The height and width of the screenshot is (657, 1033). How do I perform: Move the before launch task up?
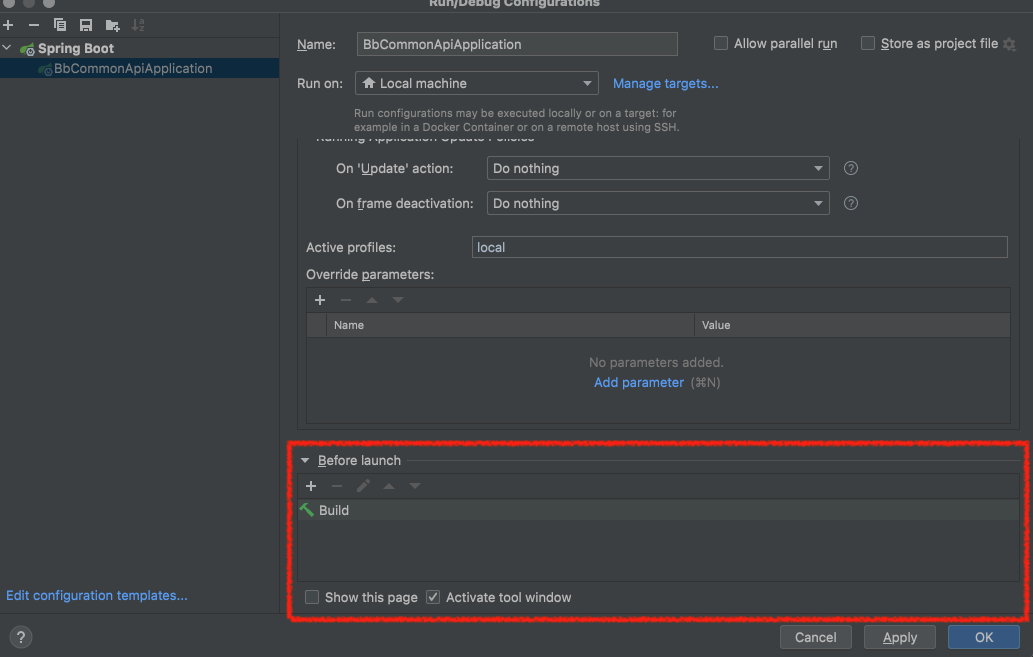pyautogui.click(x=389, y=486)
